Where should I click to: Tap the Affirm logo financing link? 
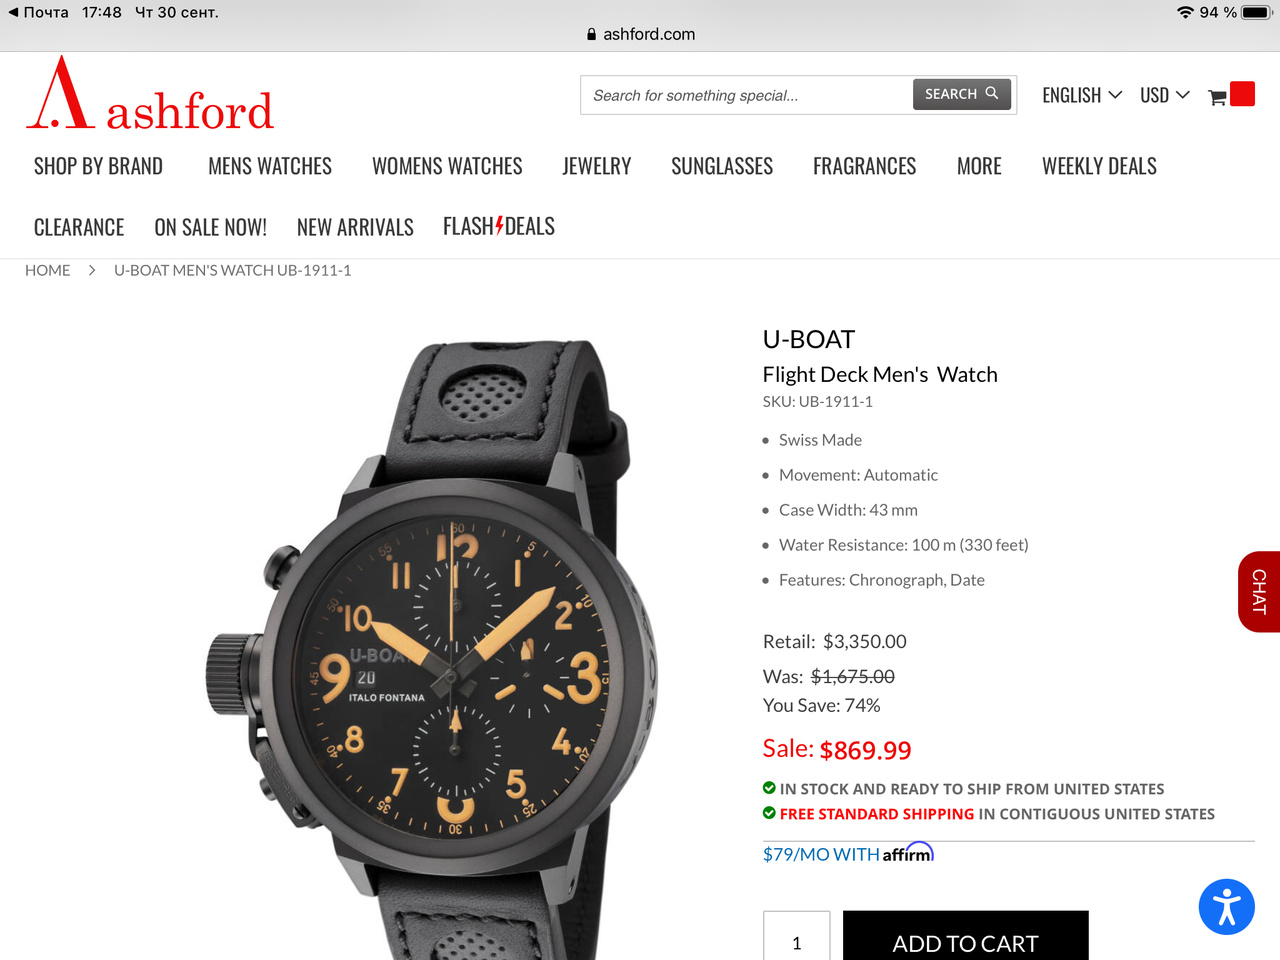(908, 853)
